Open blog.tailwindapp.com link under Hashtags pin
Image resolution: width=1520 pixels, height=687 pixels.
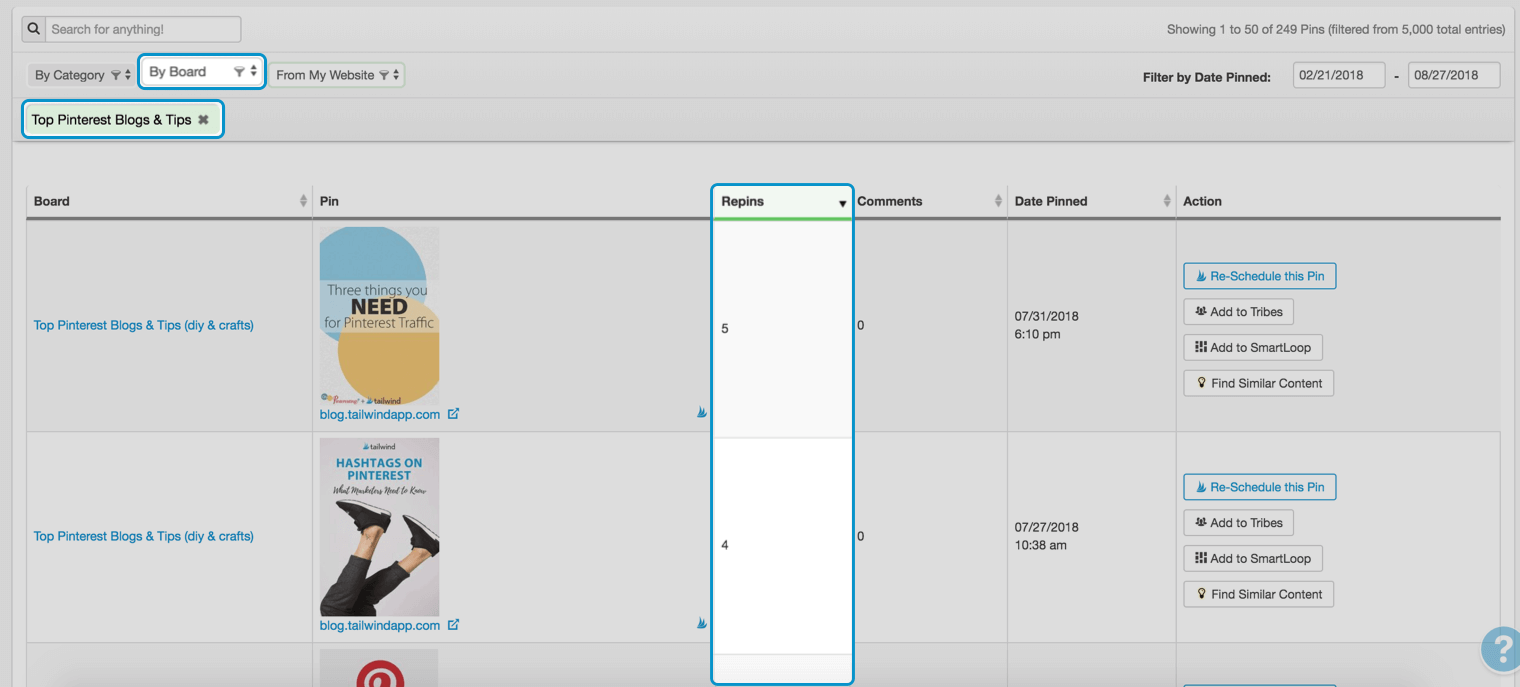click(x=380, y=625)
